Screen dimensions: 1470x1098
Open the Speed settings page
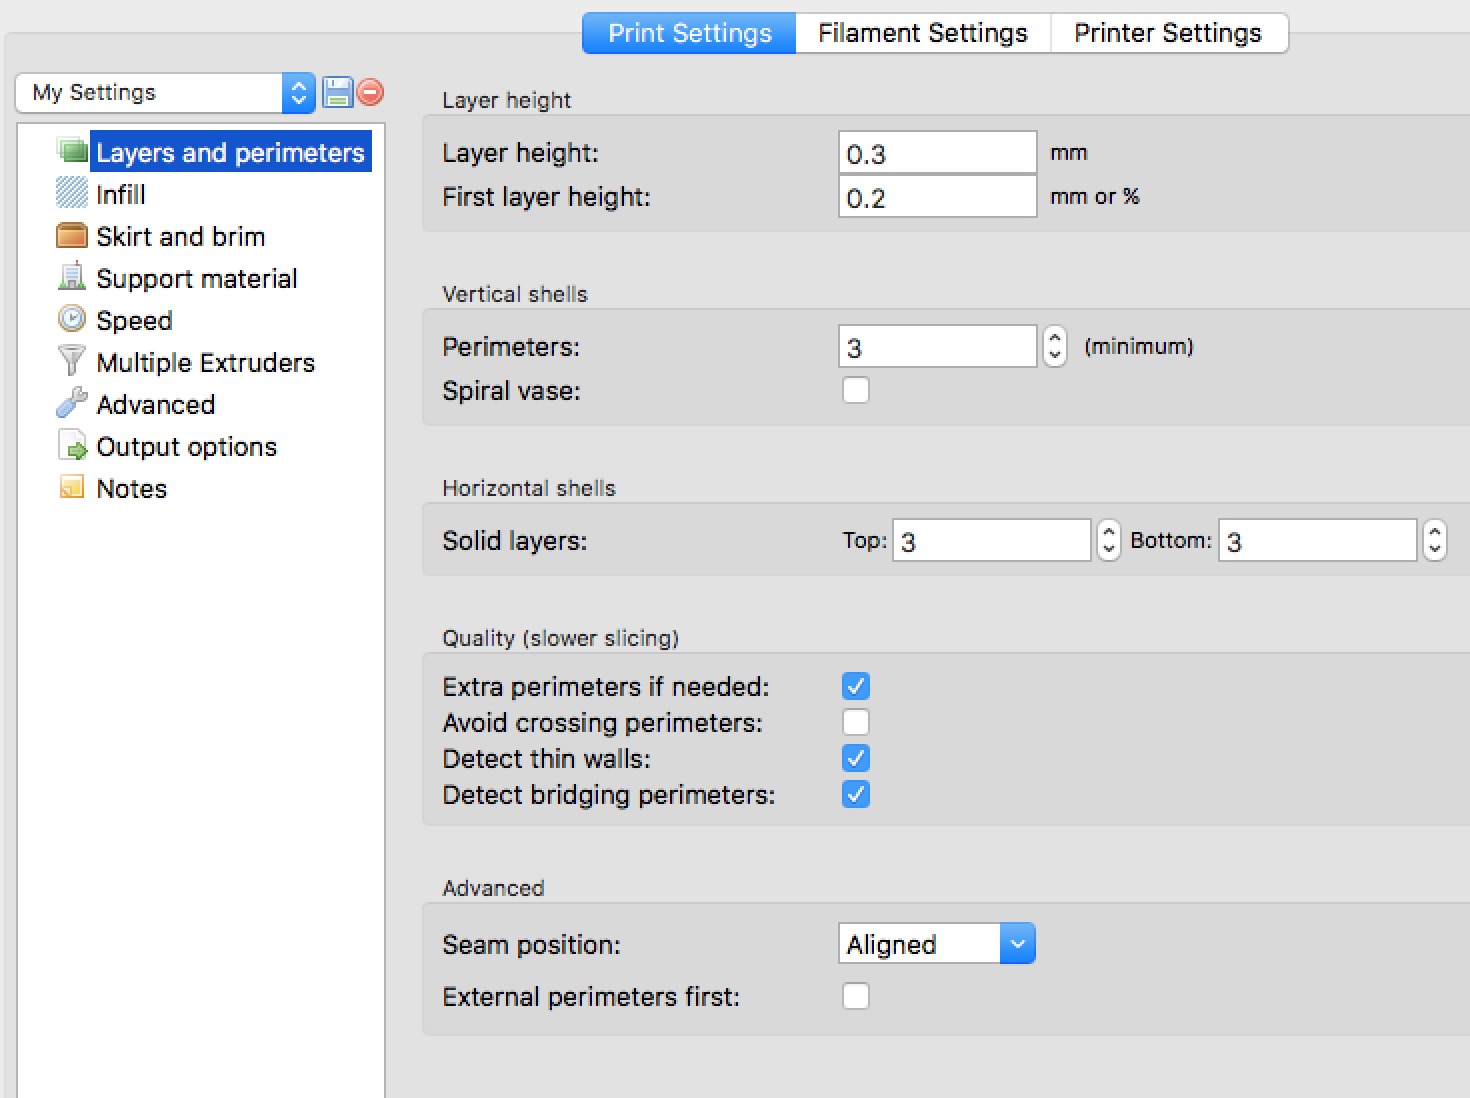pyautogui.click(x=135, y=320)
